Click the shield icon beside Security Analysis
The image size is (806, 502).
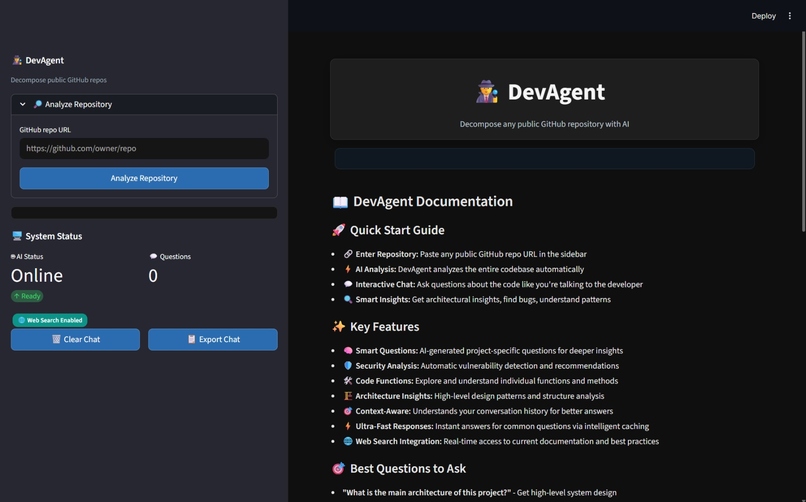pos(348,366)
